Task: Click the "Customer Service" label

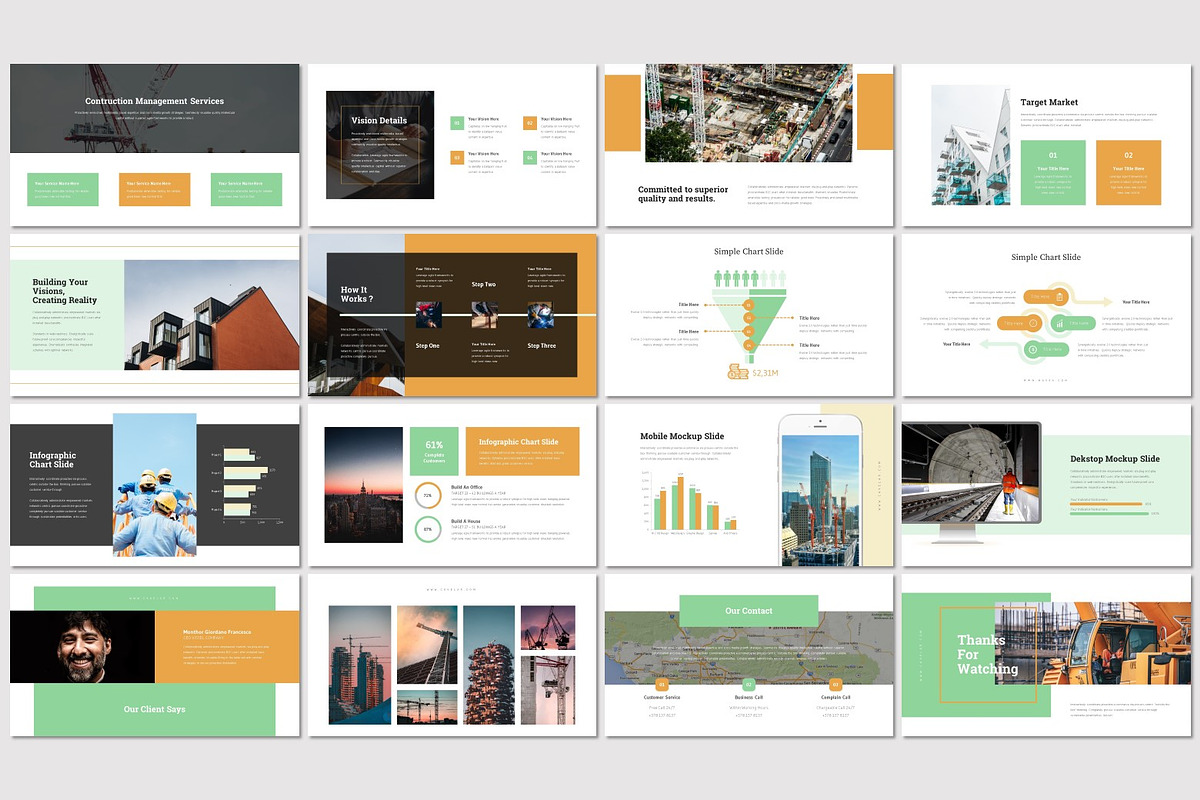Action: pyautogui.click(x=662, y=697)
